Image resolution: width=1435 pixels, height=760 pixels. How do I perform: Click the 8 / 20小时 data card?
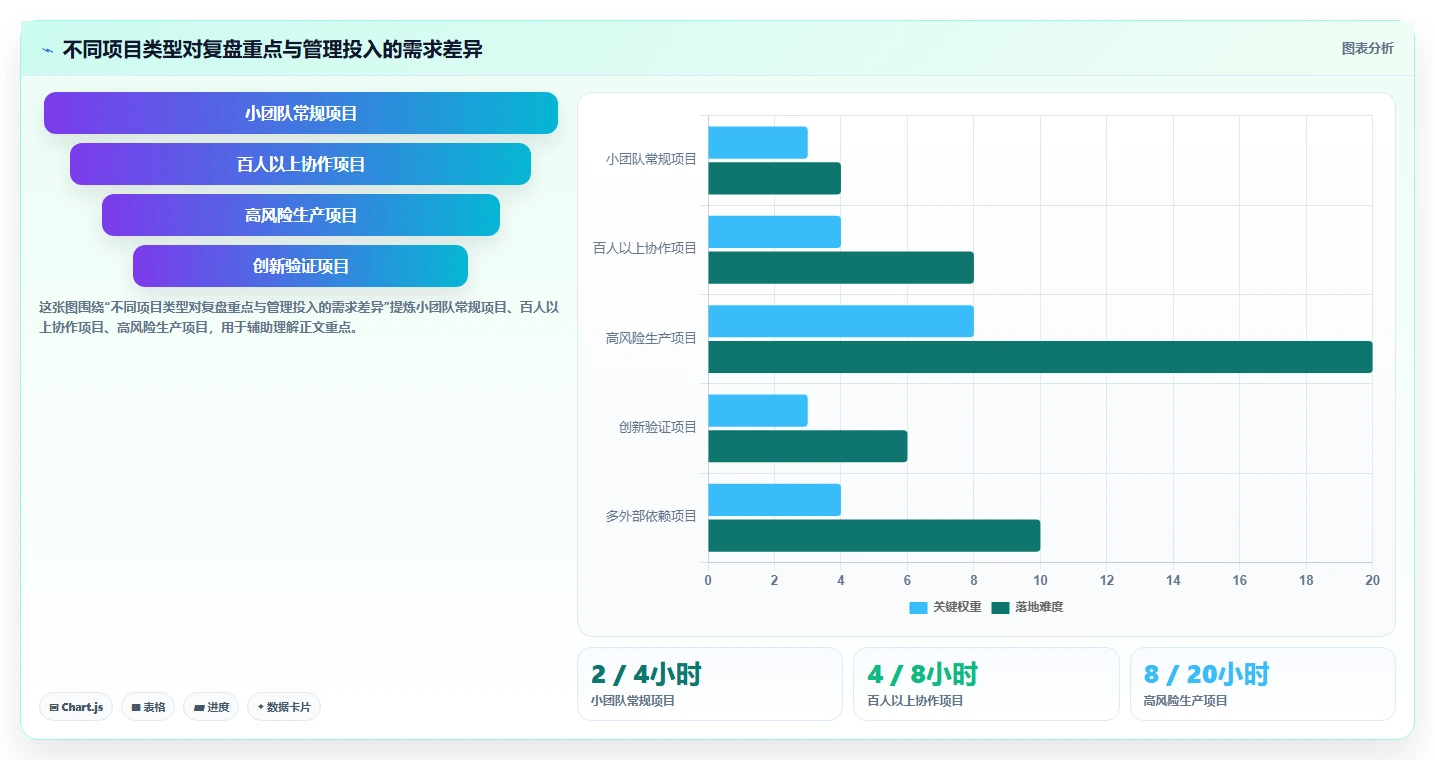[1263, 684]
